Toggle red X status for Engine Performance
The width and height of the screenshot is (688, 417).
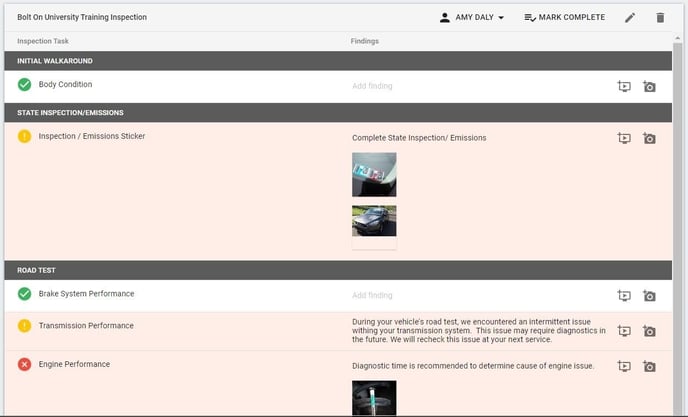coord(25,364)
